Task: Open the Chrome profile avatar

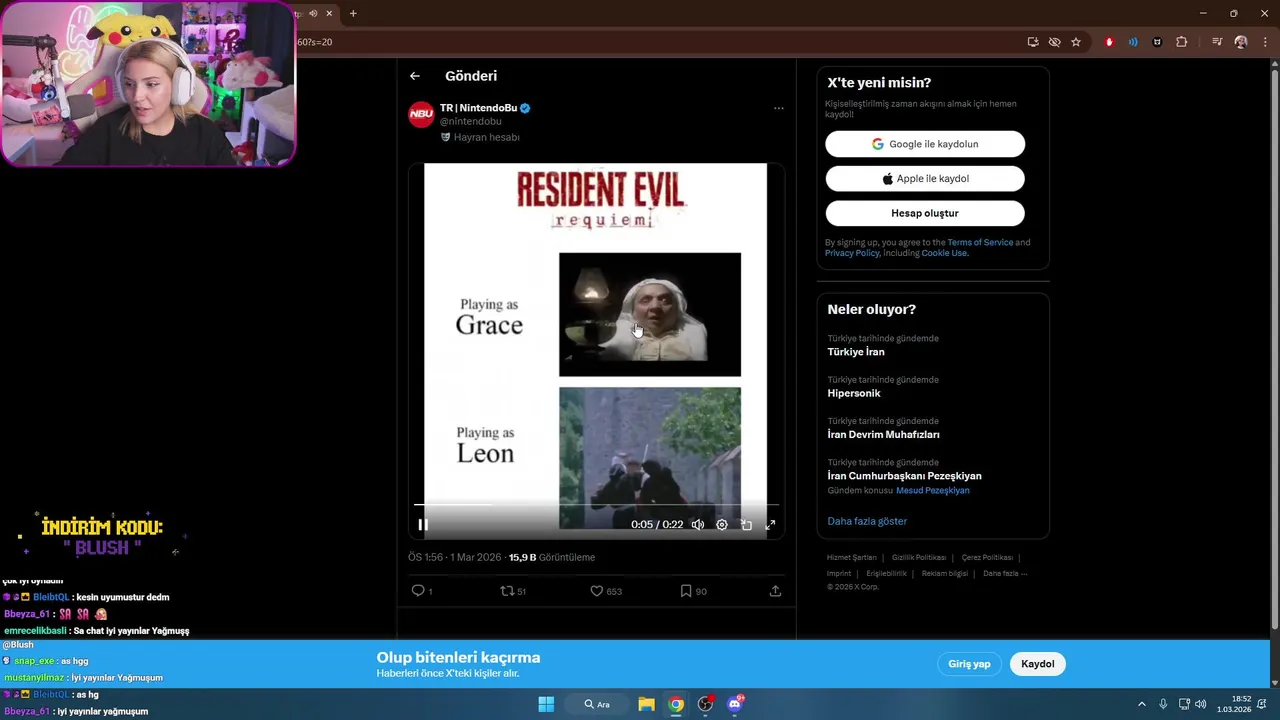Action: click(x=1241, y=42)
